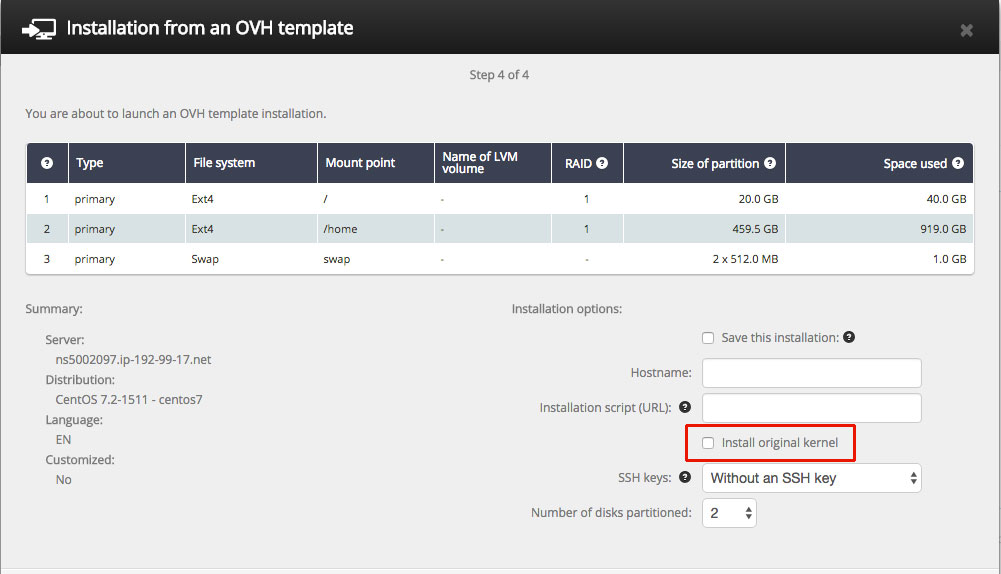1001x574 pixels.
Task: Click the help icon in table header first column
Action: (47, 163)
